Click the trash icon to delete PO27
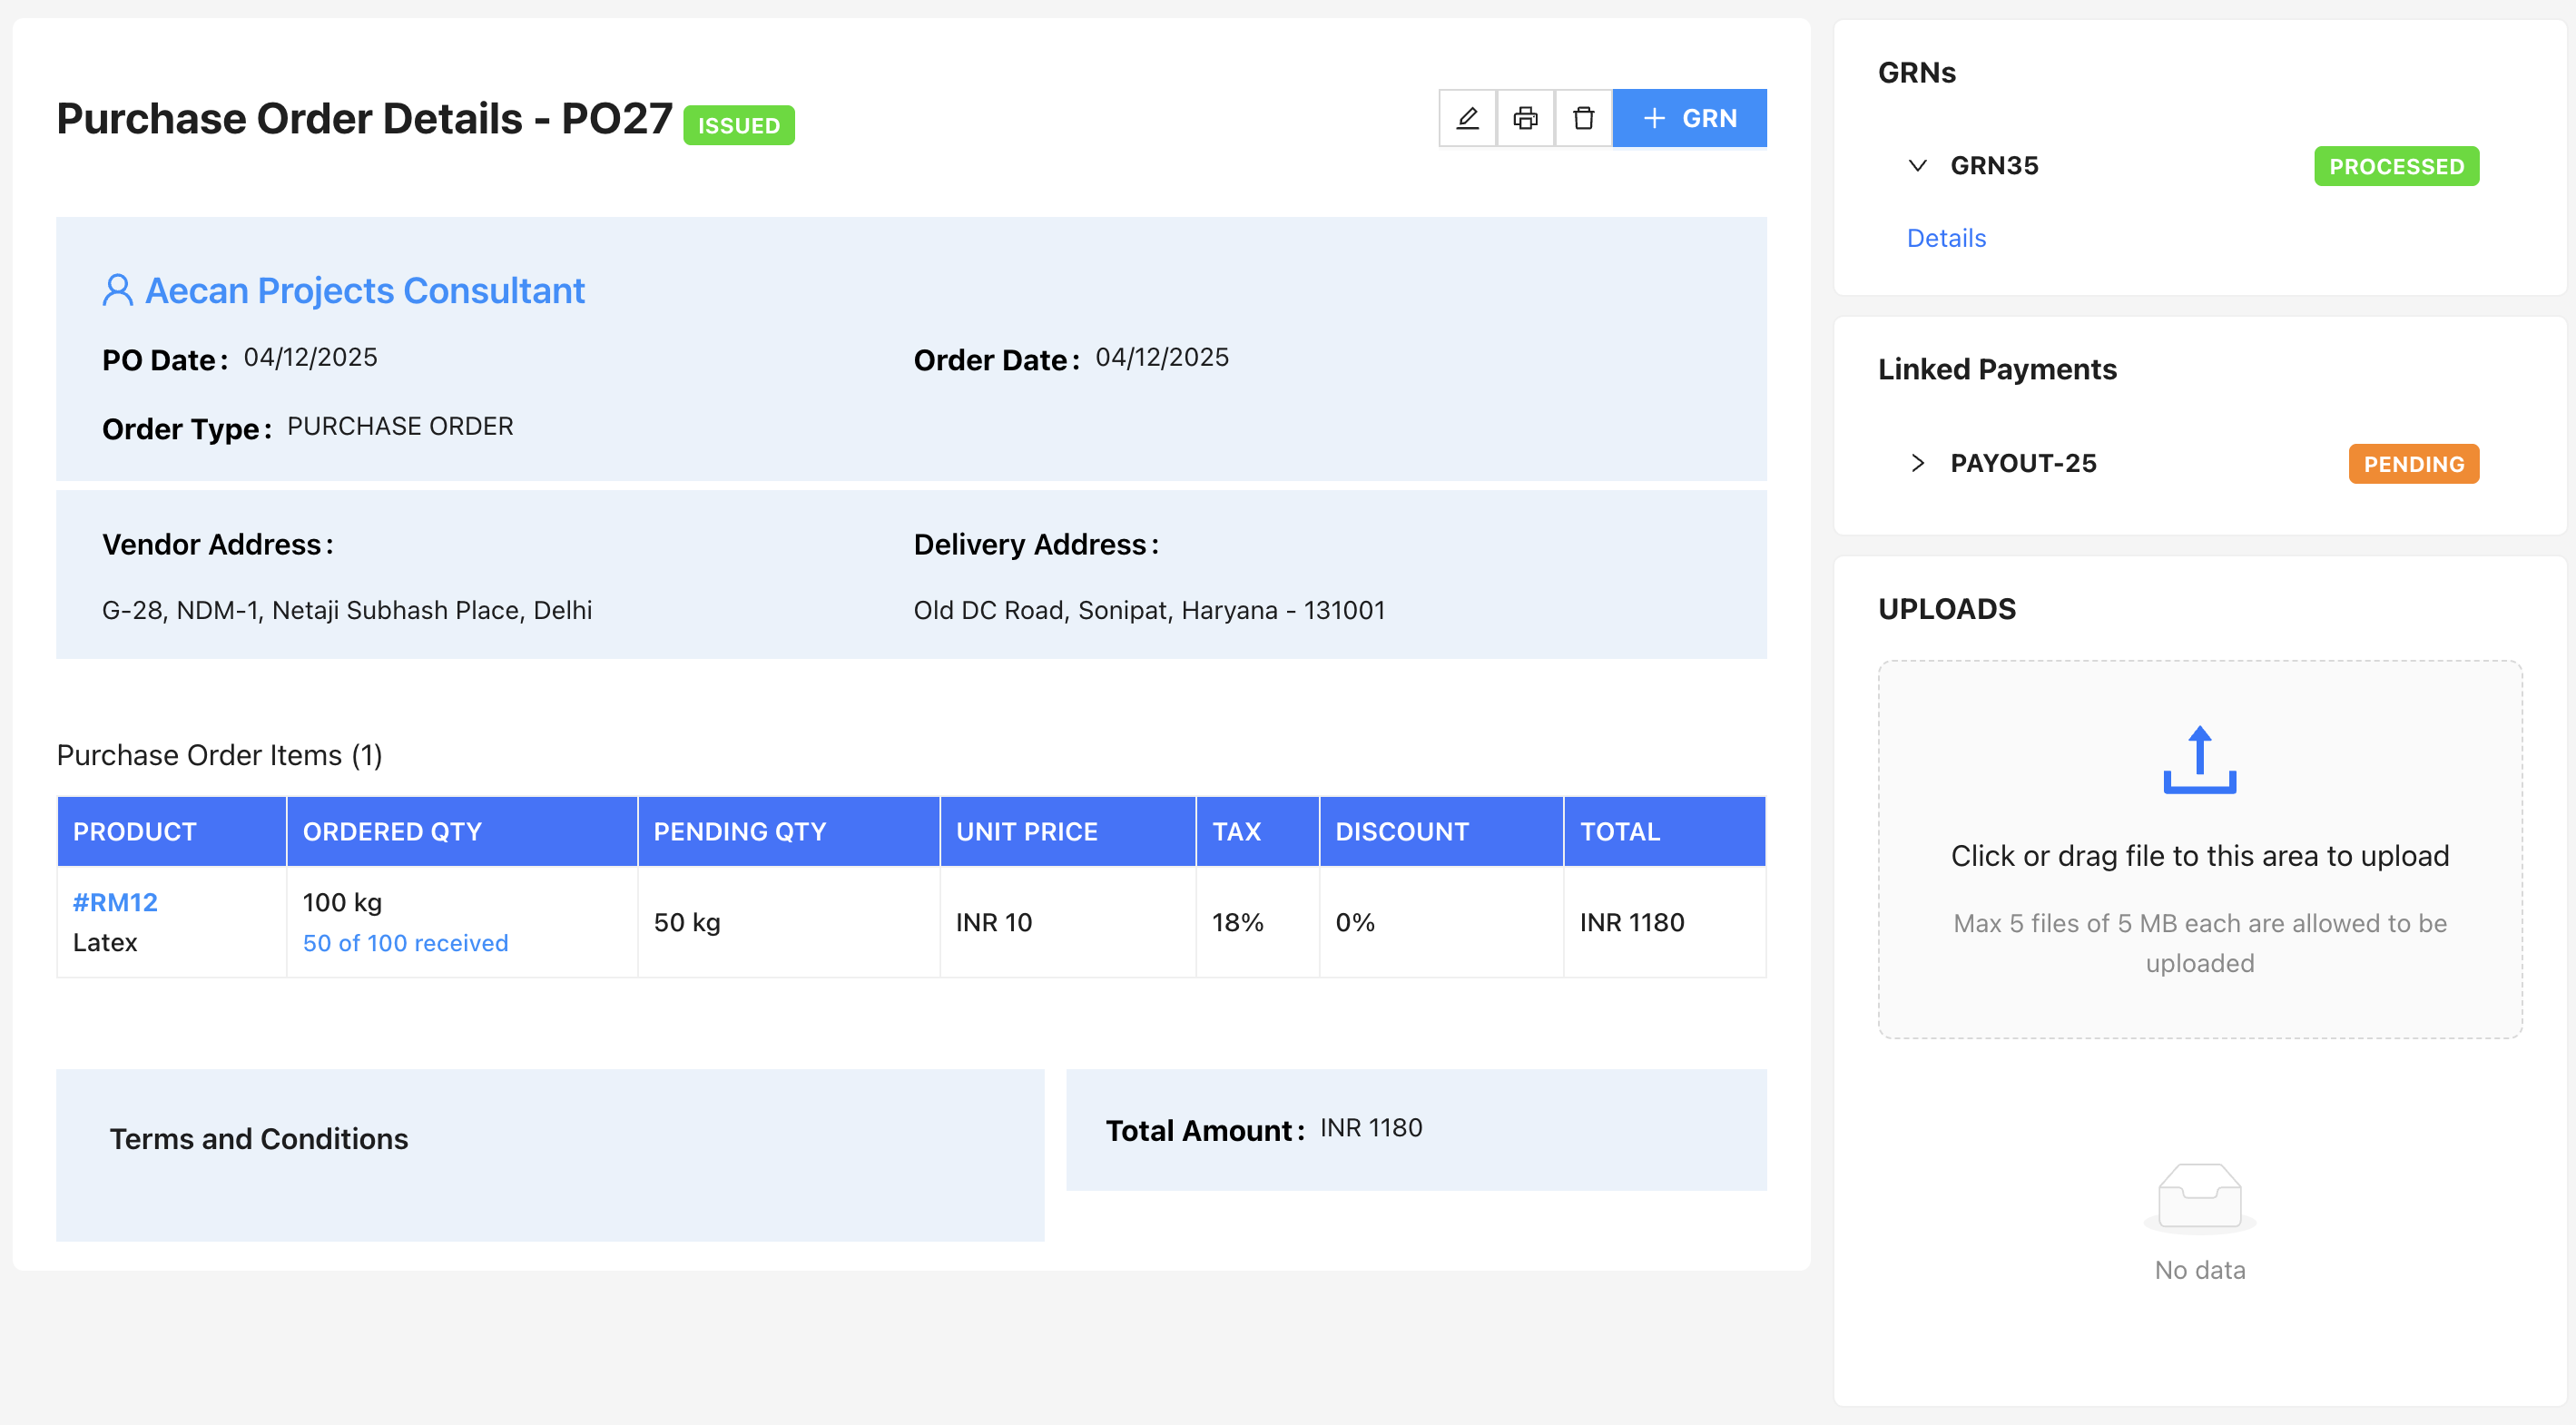The image size is (2576, 1425). click(1583, 117)
